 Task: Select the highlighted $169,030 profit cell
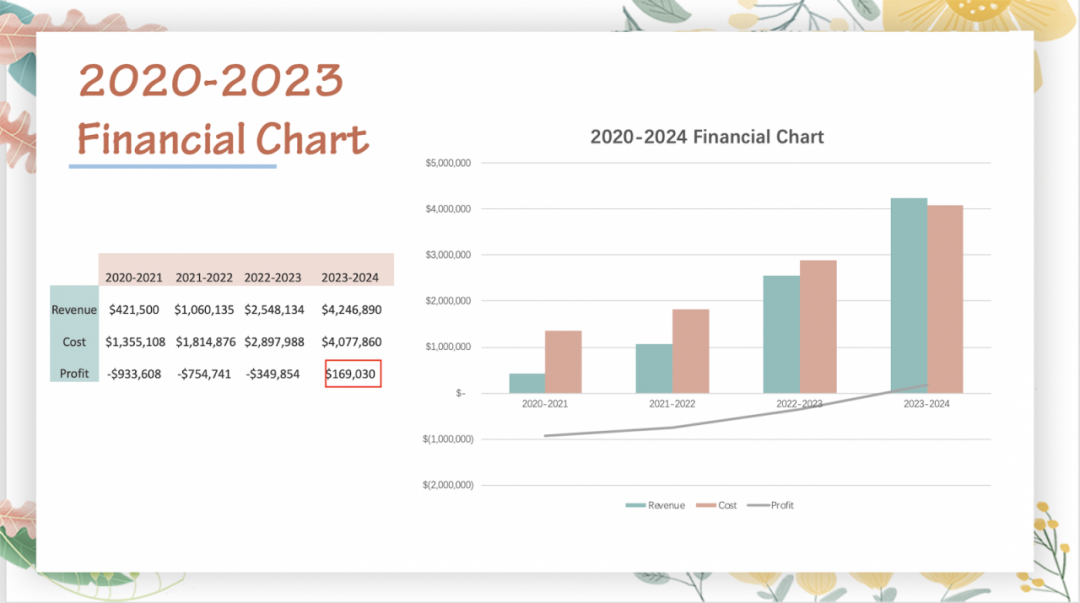[352, 374]
